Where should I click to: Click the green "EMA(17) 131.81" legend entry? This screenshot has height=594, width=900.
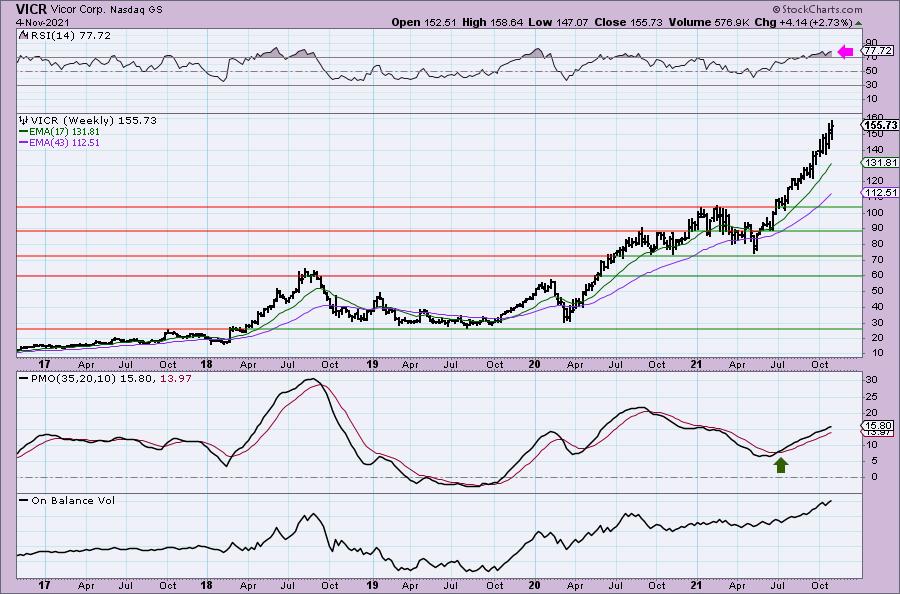(59, 131)
